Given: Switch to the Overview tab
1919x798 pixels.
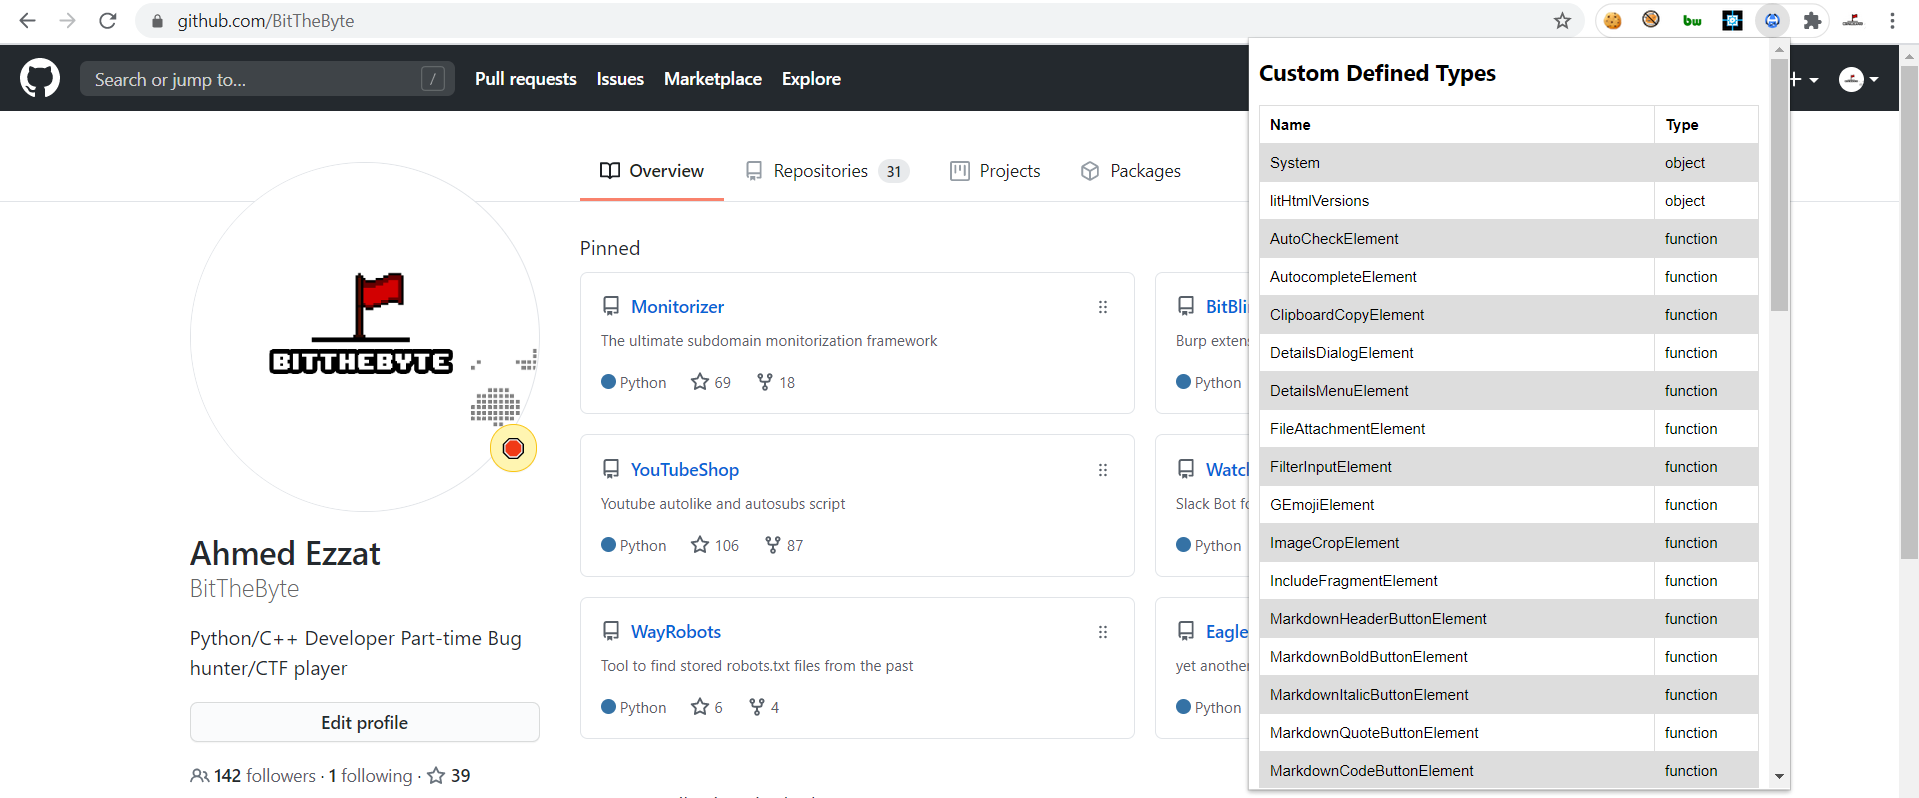Looking at the screenshot, I should [652, 171].
